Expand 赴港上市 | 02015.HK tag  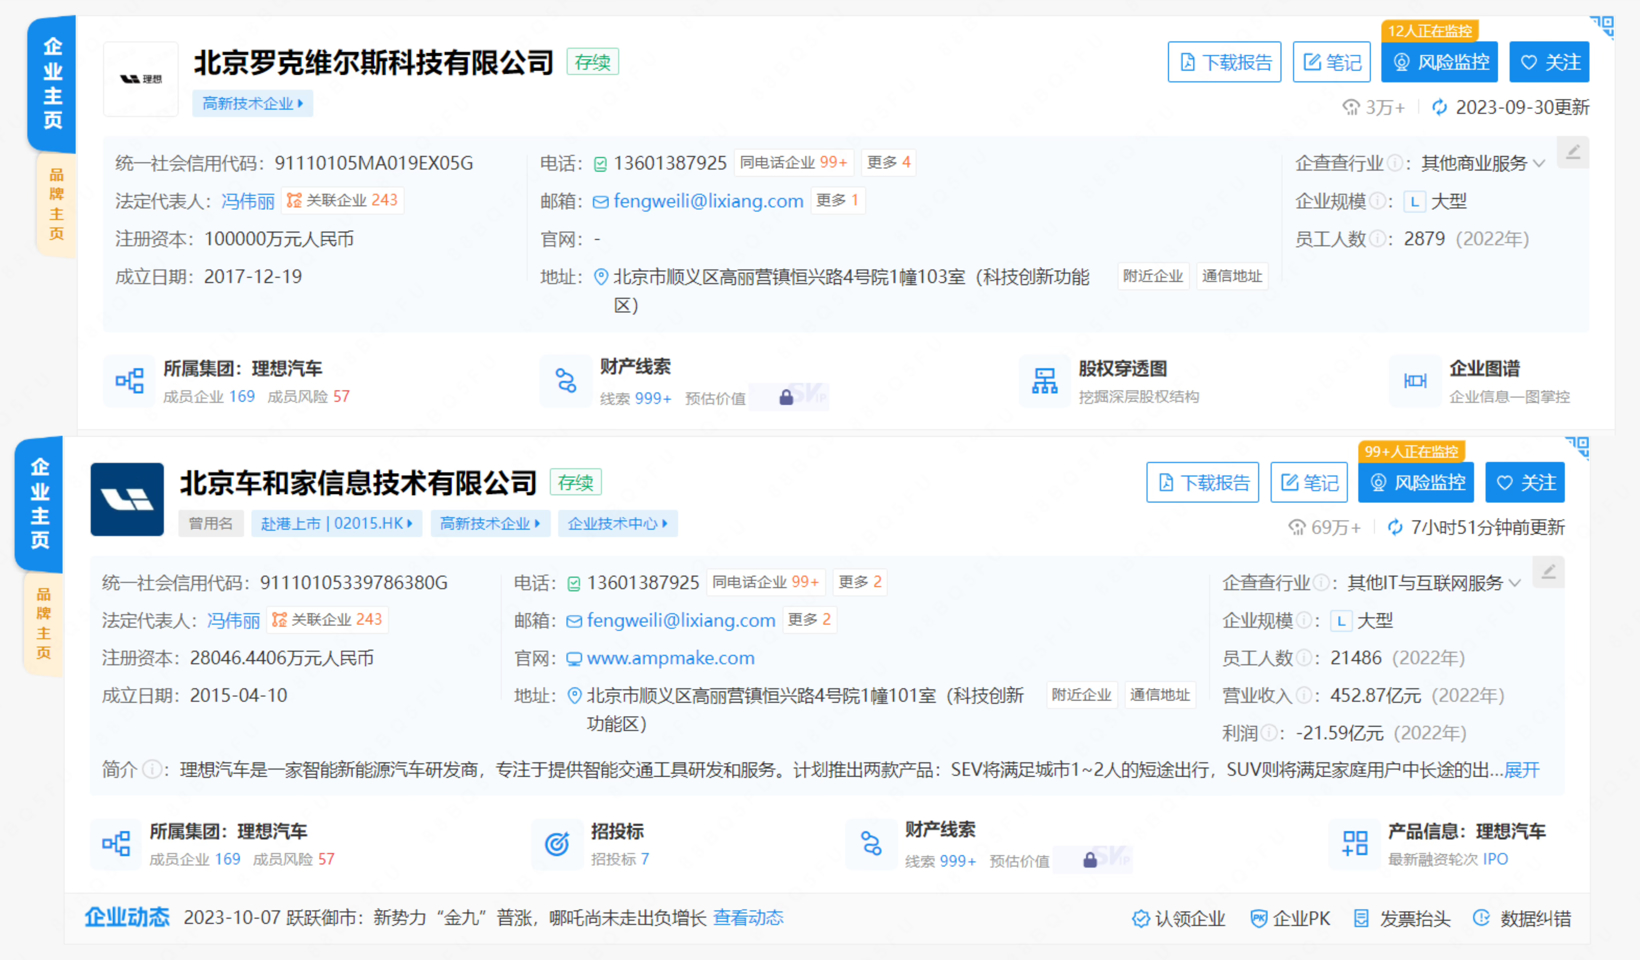click(336, 523)
